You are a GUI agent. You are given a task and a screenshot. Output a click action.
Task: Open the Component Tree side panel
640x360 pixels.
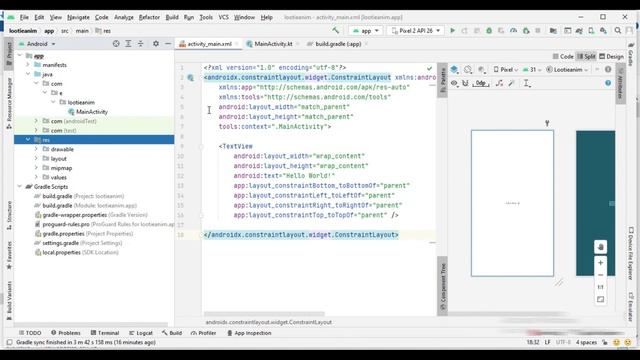pos(442,287)
